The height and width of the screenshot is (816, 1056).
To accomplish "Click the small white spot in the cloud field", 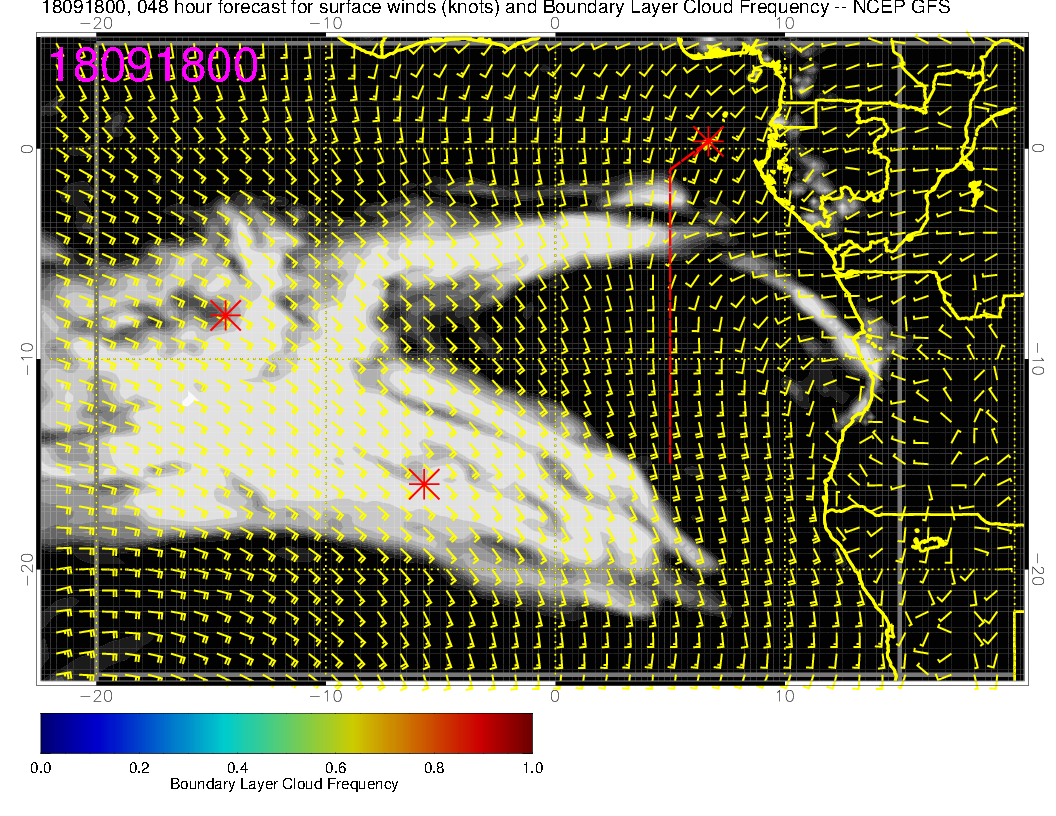I will (189, 400).
